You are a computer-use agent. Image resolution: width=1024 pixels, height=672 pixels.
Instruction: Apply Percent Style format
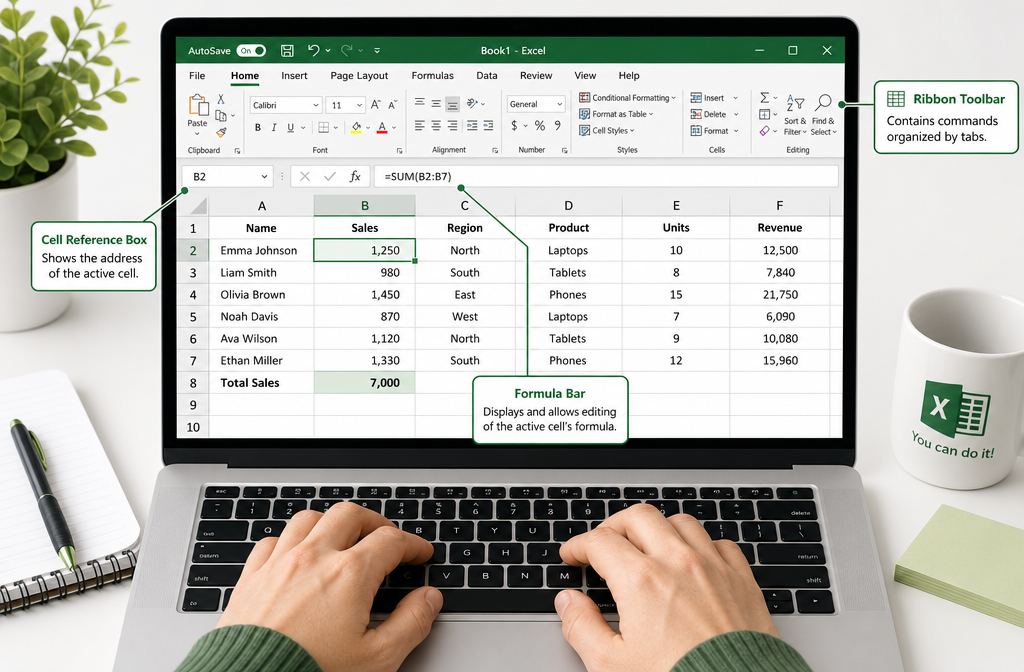click(540, 125)
